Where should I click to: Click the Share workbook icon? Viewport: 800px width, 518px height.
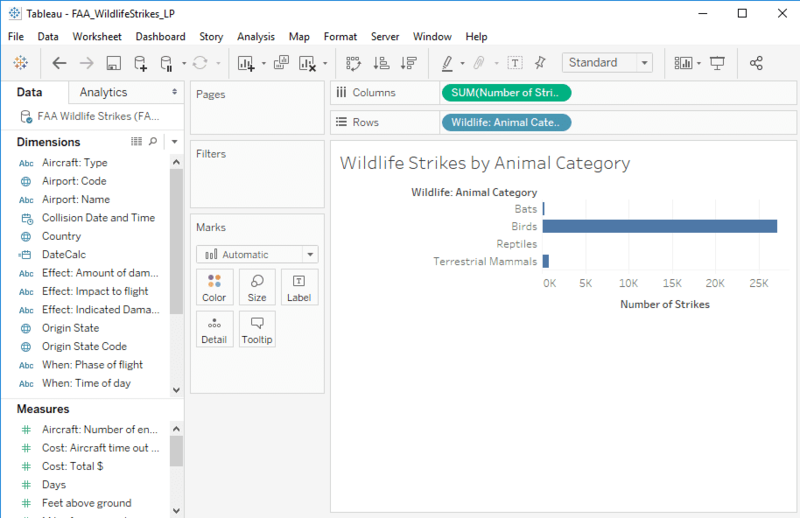[756, 63]
